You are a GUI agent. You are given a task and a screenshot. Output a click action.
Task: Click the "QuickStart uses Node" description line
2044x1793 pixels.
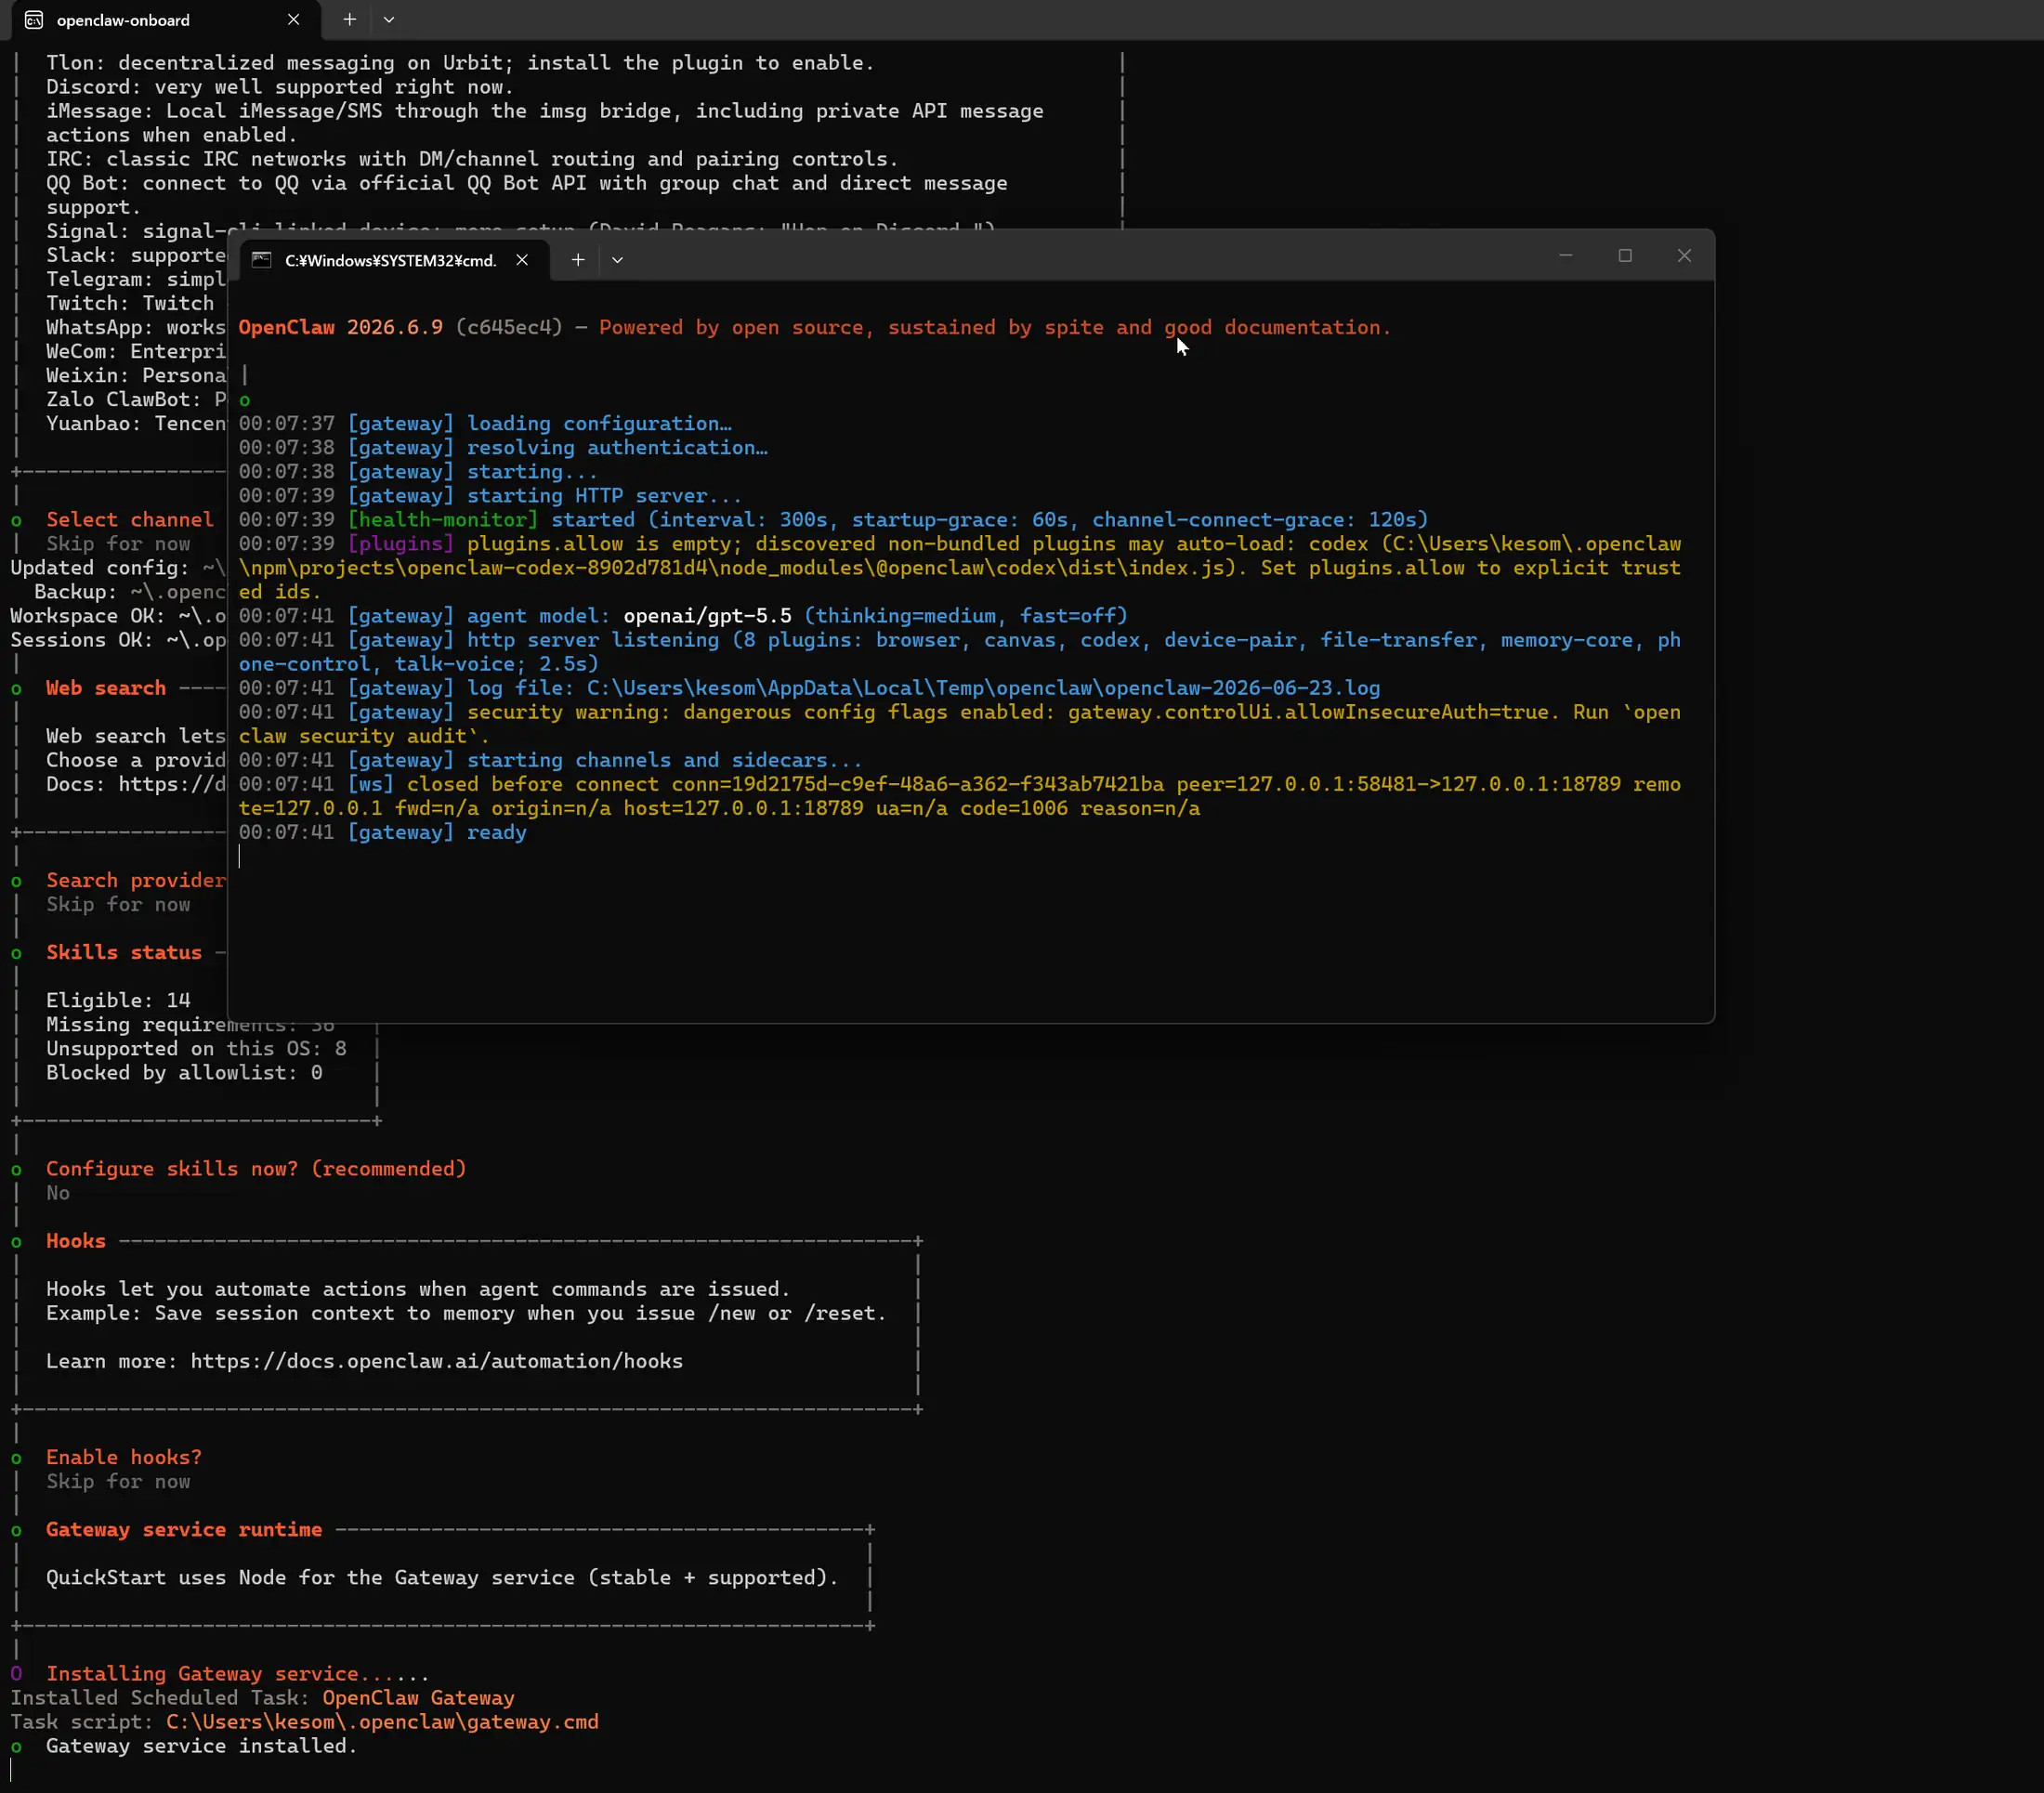click(x=442, y=1577)
